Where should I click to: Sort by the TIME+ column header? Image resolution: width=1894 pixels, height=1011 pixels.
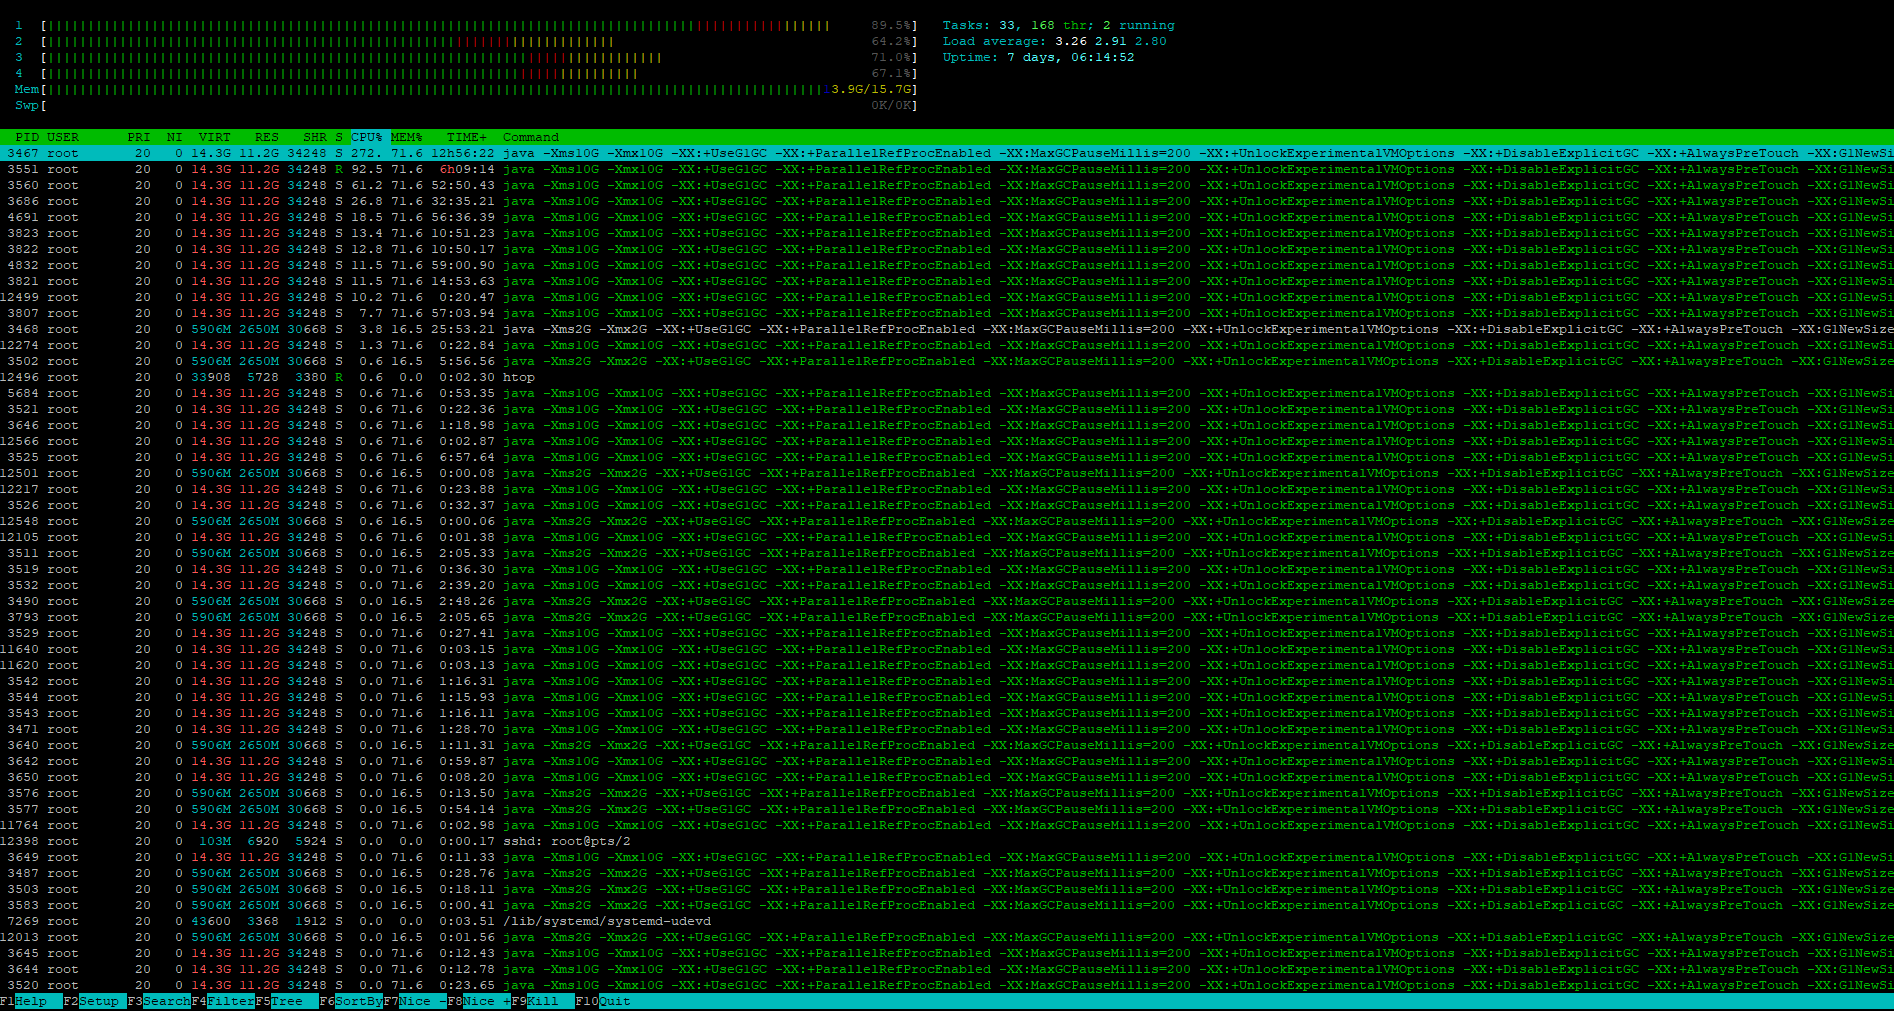tap(467, 137)
